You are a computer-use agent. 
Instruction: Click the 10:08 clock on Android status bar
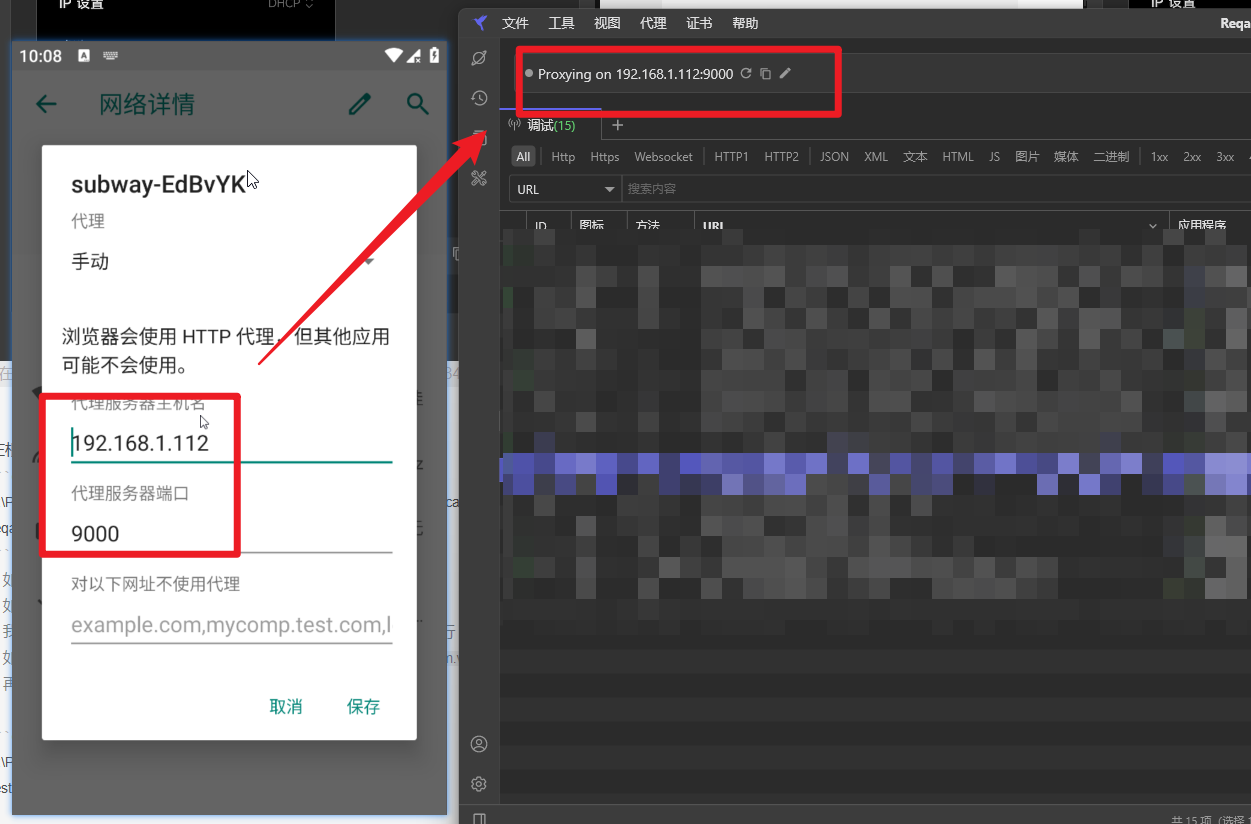40,56
